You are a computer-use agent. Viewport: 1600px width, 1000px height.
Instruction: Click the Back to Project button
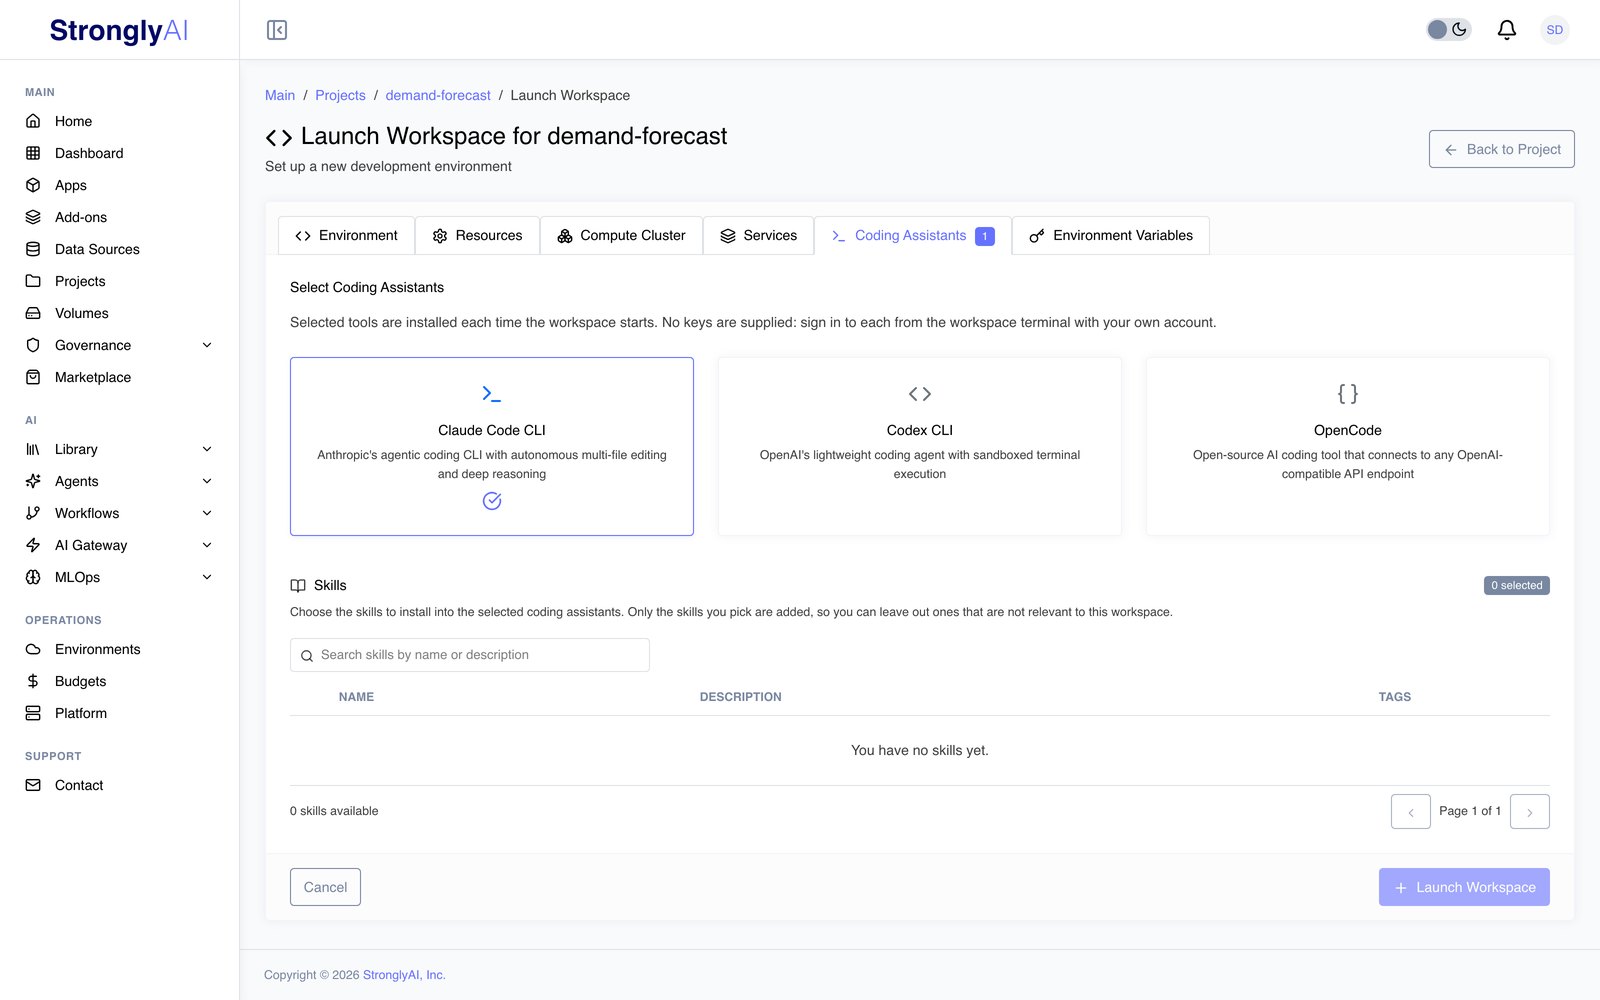tap(1502, 149)
